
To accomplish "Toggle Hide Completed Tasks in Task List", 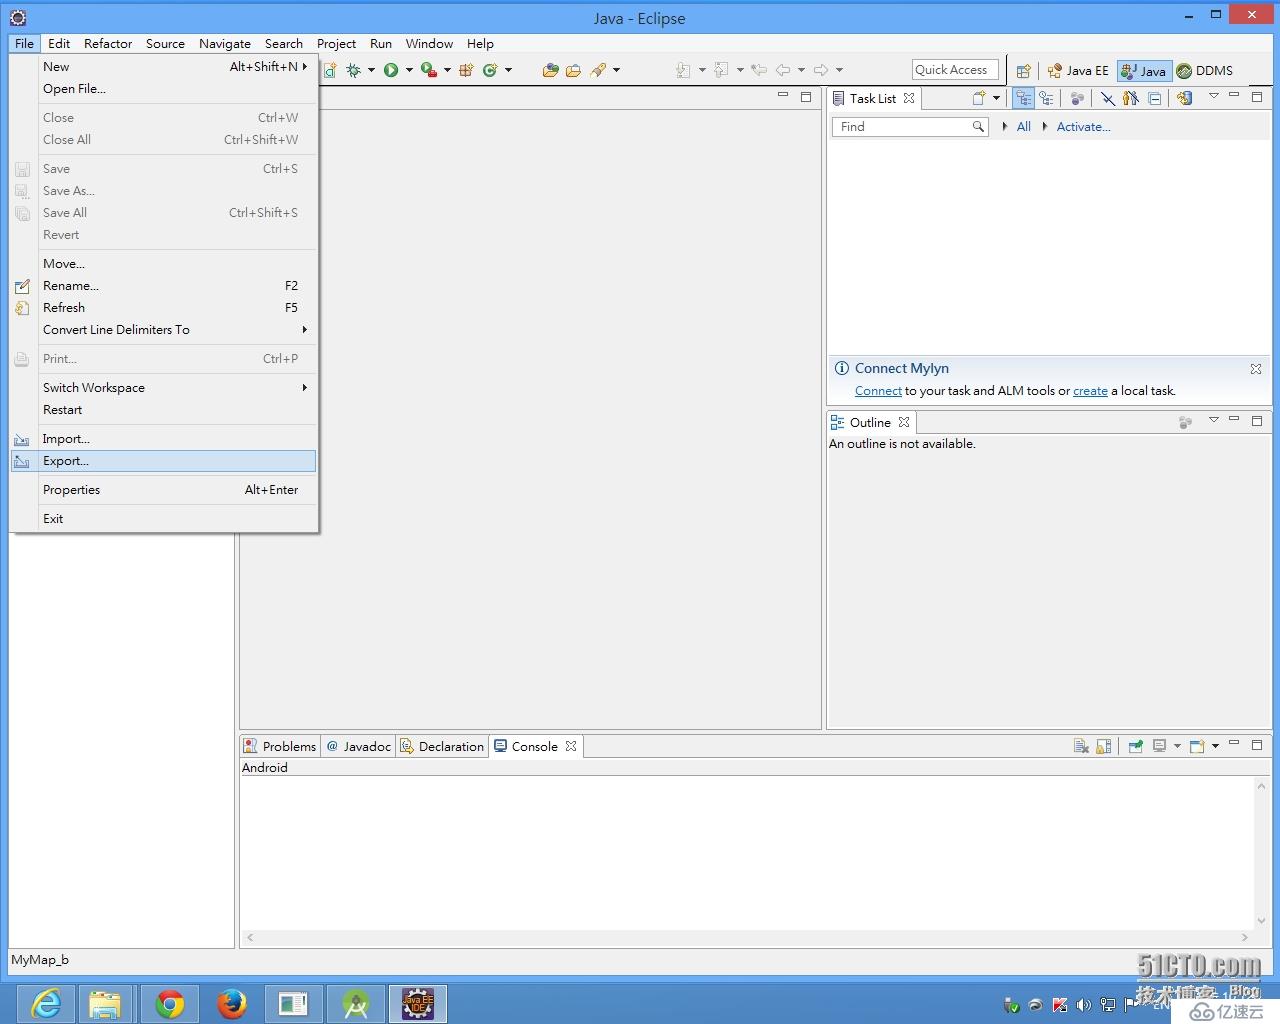I will point(1108,98).
